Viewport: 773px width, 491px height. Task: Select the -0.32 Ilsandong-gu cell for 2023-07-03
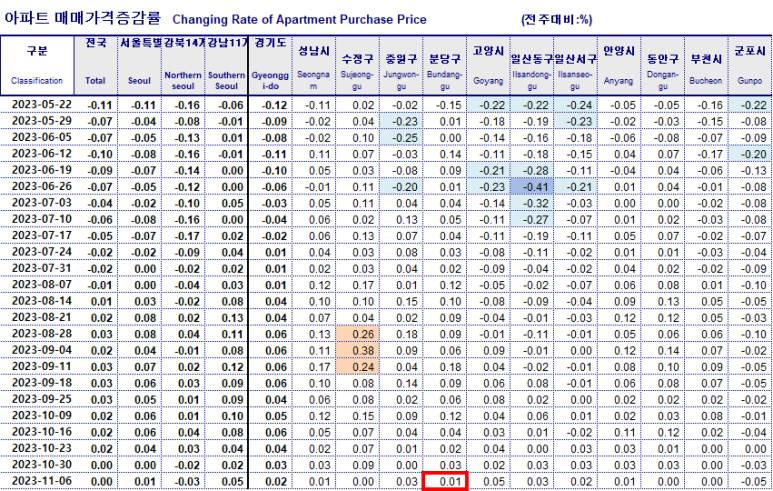pyautogui.click(x=532, y=203)
